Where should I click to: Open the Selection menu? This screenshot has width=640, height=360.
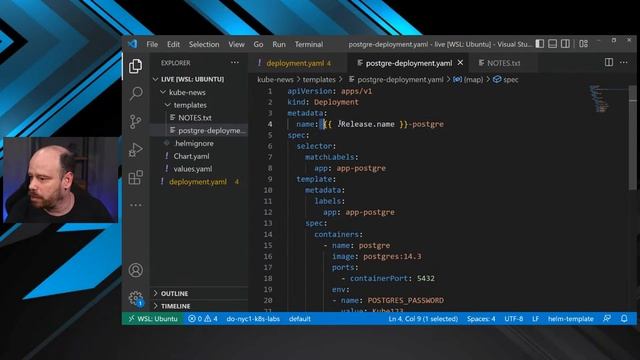204,44
